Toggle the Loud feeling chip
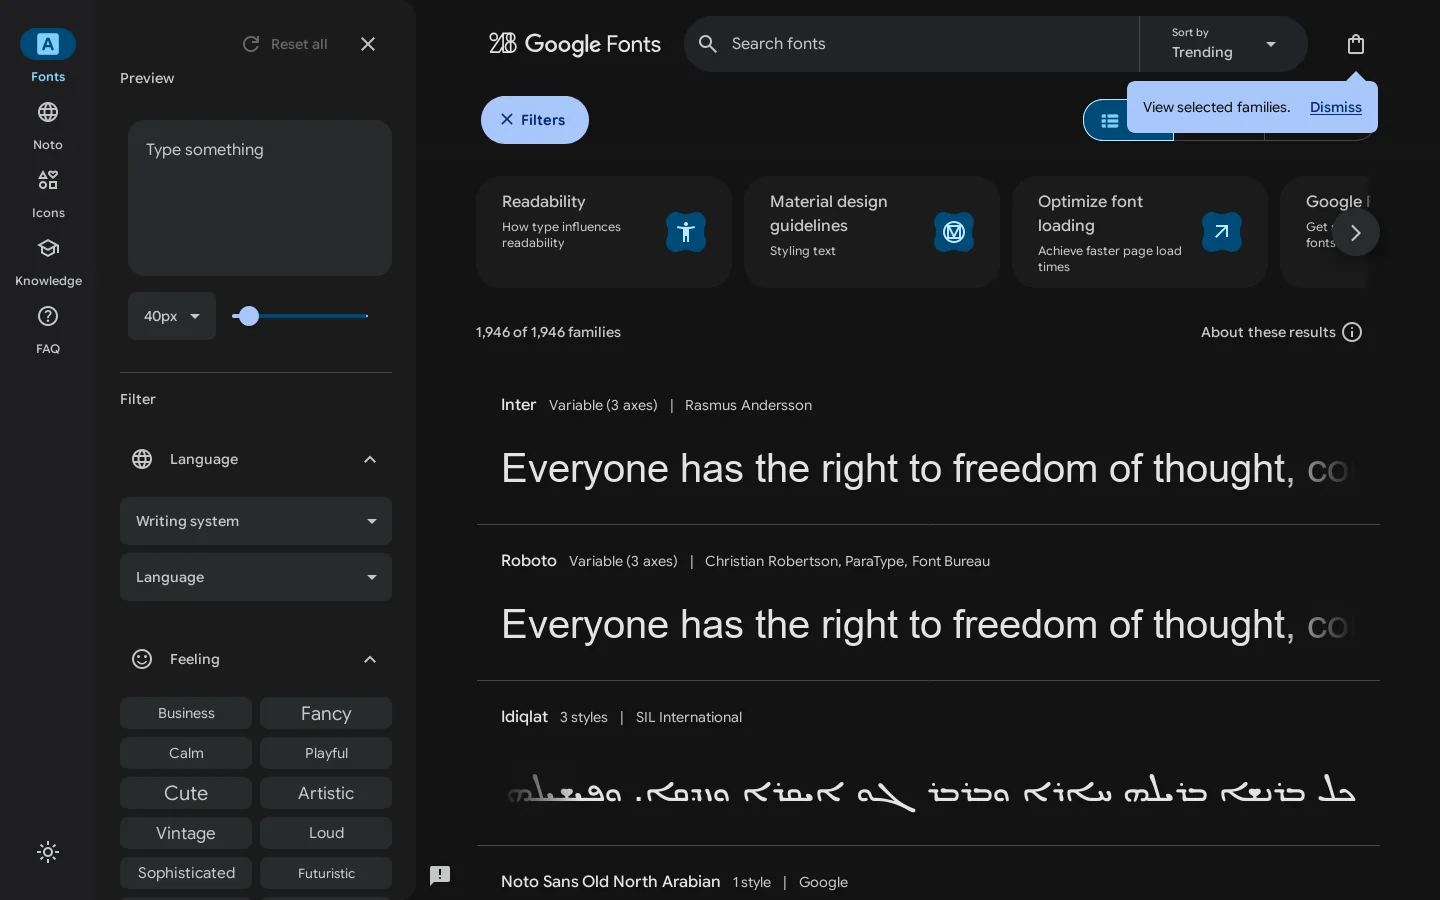Image resolution: width=1440 pixels, height=900 pixels. coord(326,833)
